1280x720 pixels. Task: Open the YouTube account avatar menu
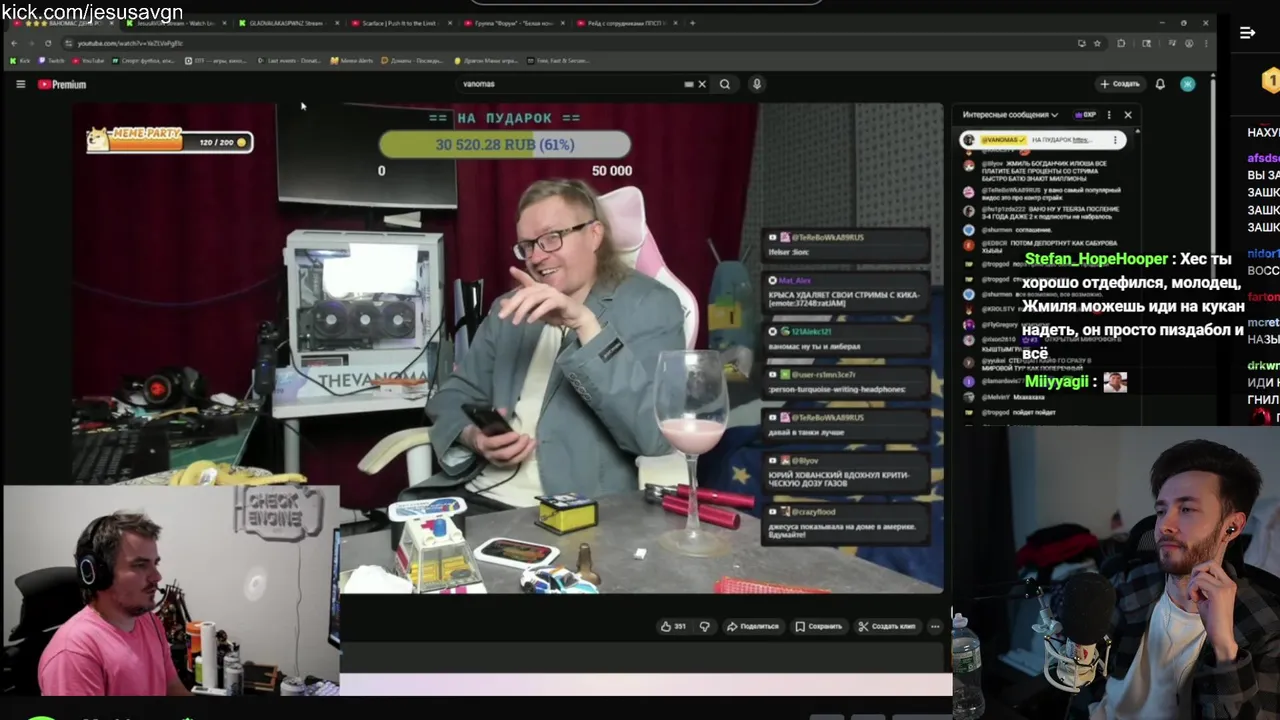[x=1188, y=84]
